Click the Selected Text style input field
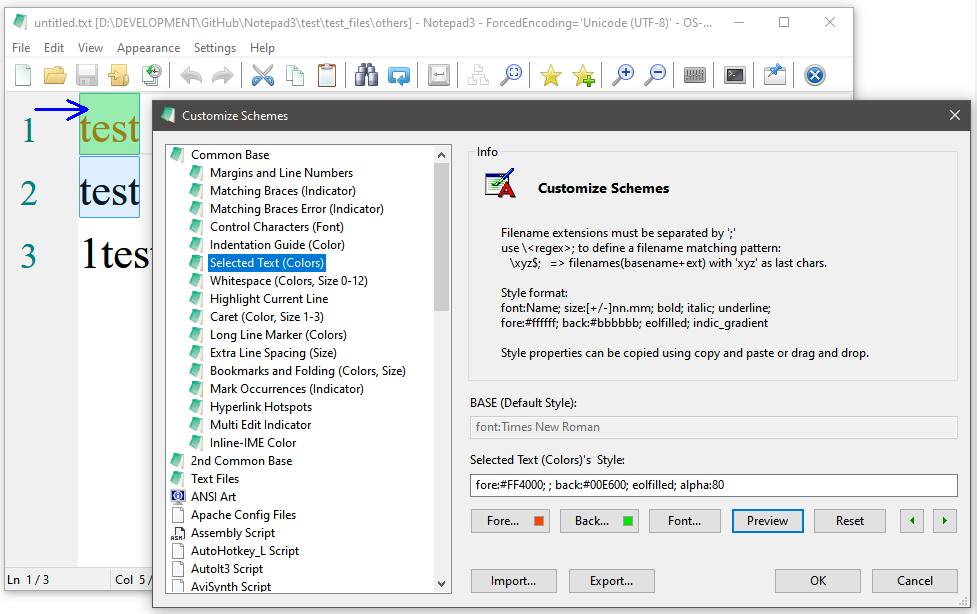Image resolution: width=977 pixels, height=614 pixels. pos(713,485)
